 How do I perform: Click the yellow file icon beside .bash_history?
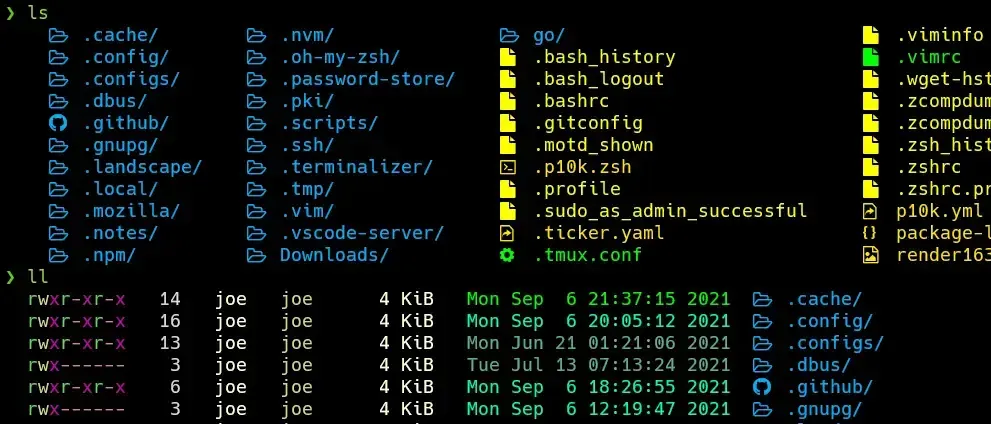507,57
